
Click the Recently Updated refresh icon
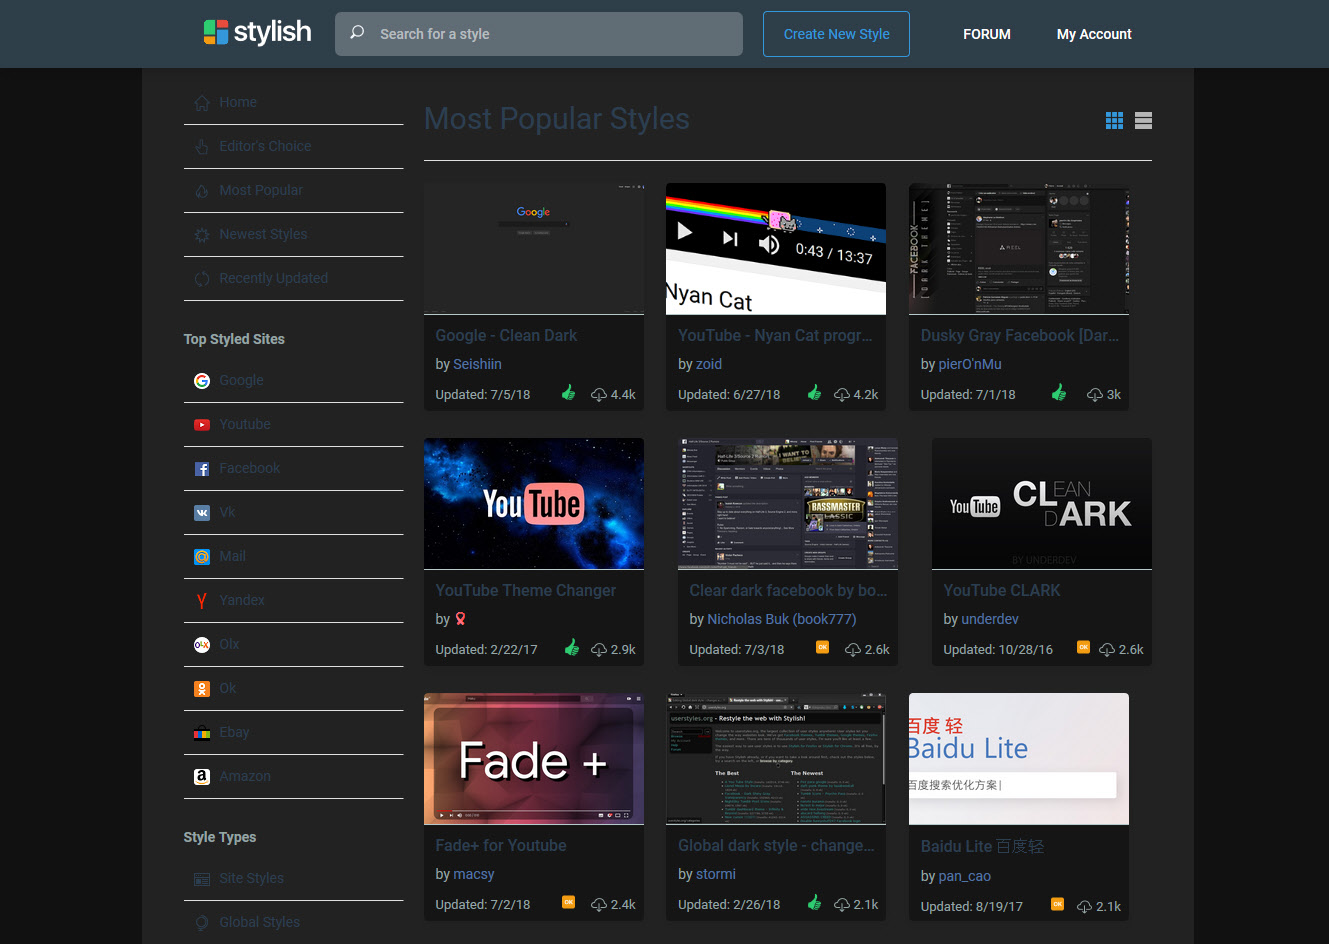(x=202, y=278)
